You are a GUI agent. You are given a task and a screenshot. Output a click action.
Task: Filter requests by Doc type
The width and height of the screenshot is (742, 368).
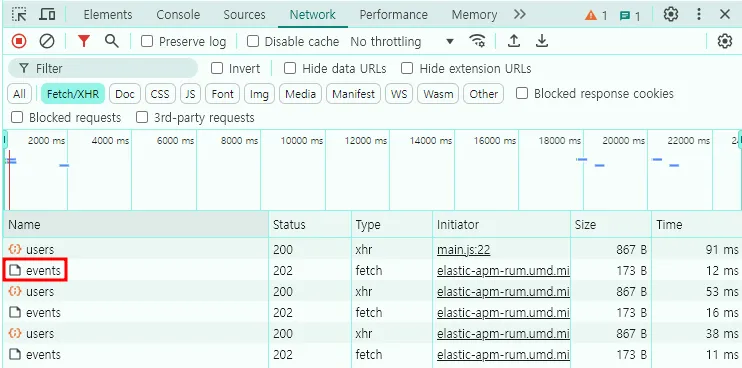click(x=125, y=94)
